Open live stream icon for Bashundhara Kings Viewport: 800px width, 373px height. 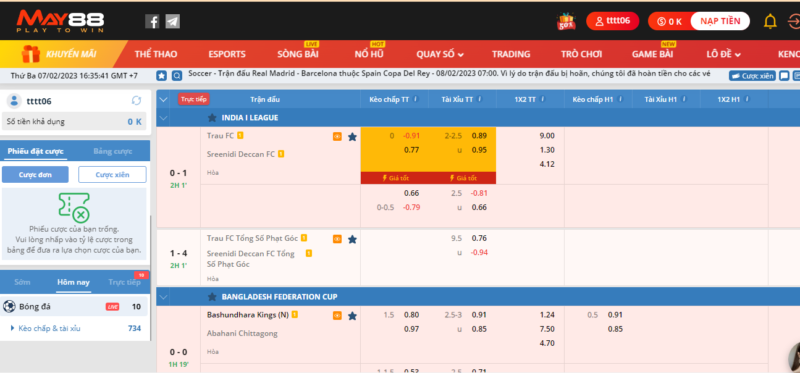(x=337, y=316)
